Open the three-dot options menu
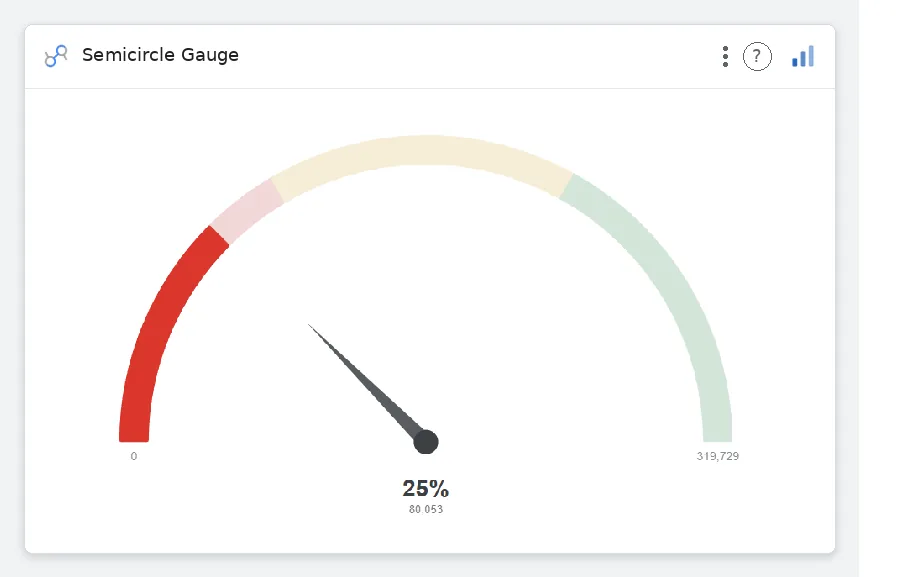Screen dimensions: 923x577 click(725, 57)
